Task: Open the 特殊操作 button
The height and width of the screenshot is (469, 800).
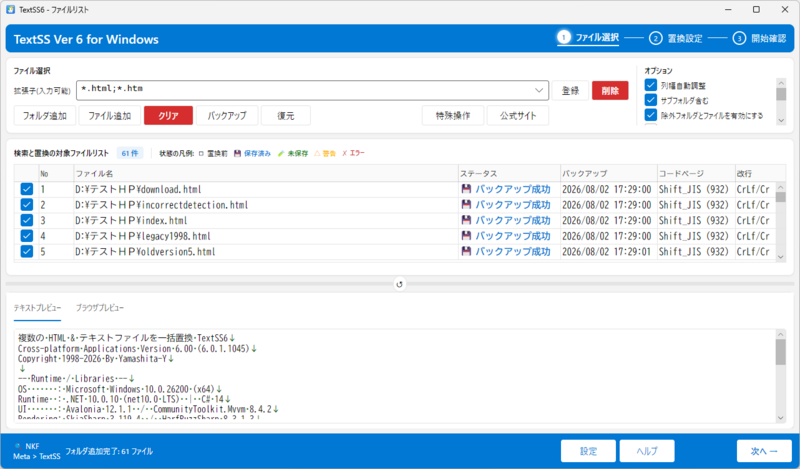Action: point(453,116)
